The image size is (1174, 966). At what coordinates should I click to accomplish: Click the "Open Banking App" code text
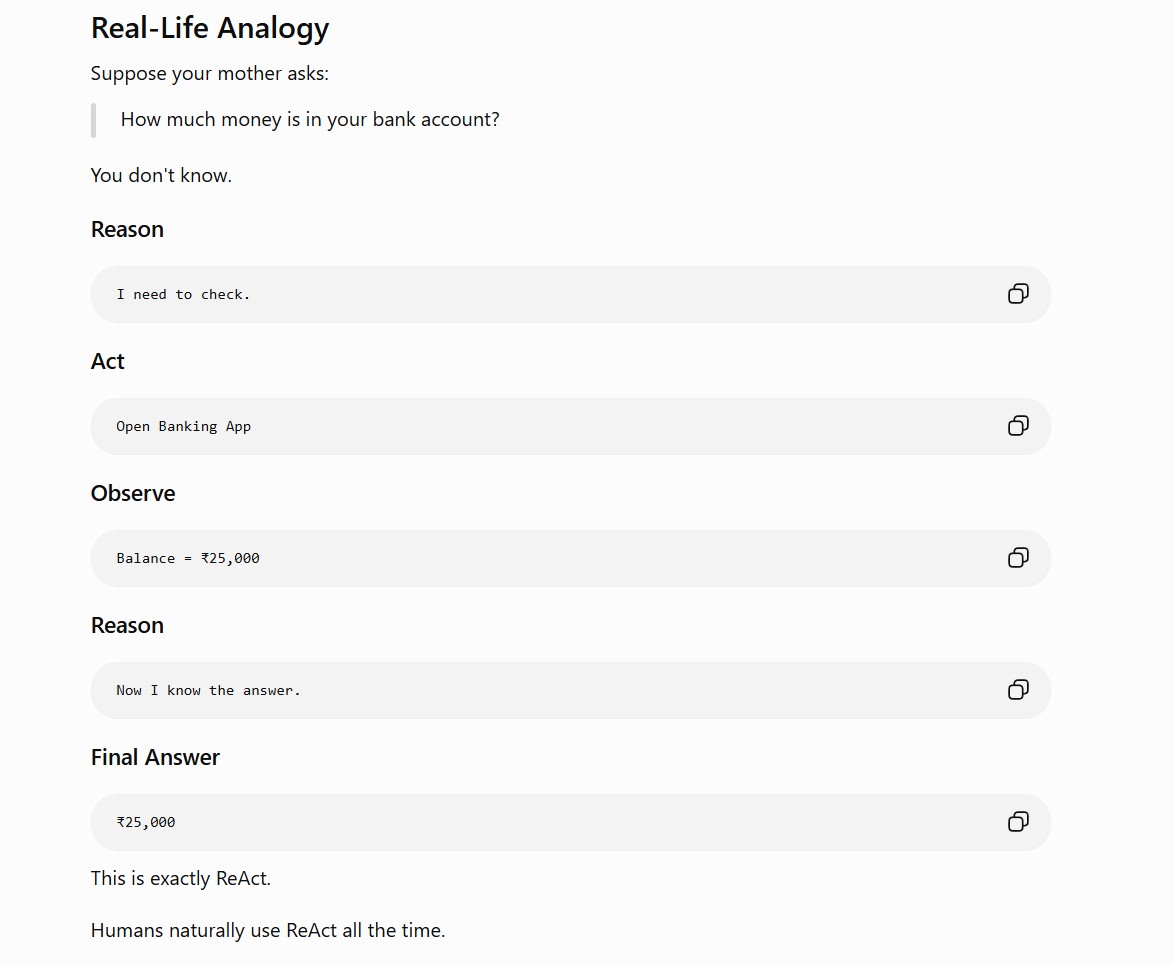pyautogui.click(x=183, y=426)
